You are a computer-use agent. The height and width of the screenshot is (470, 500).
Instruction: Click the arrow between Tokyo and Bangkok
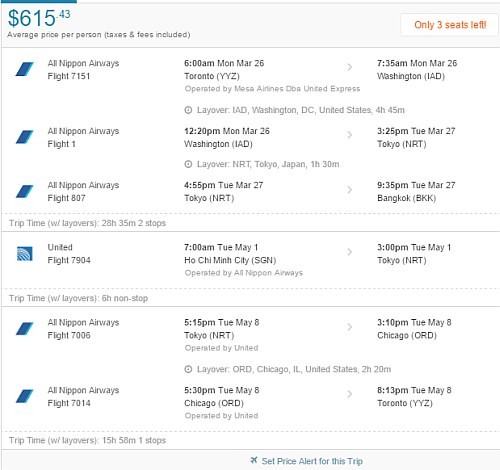click(x=349, y=190)
